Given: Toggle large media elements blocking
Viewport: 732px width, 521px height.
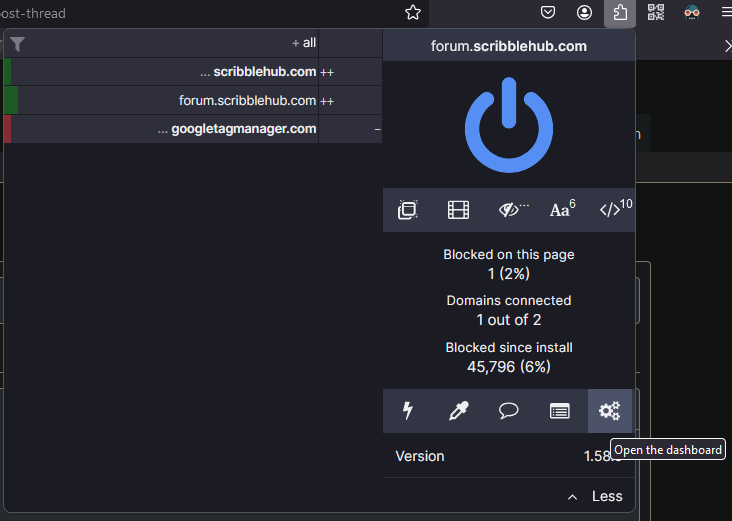Looking at the screenshot, I should (458, 210).
